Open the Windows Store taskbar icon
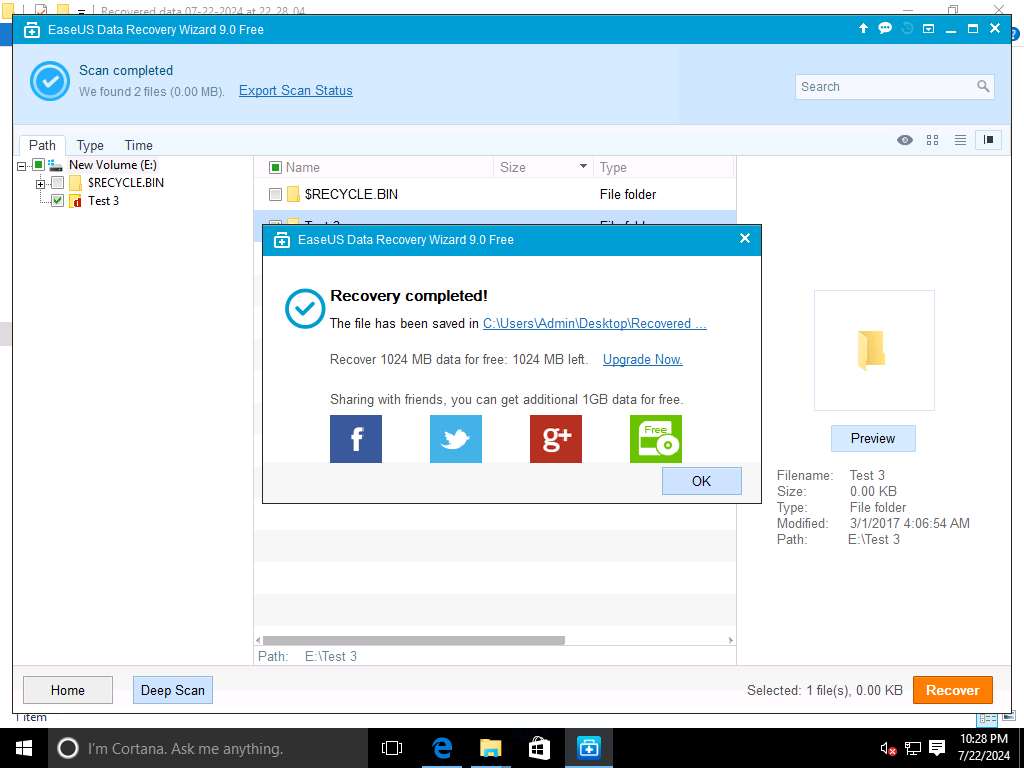1024x768 pixels. pyautogui.click(x=539, y=748)
